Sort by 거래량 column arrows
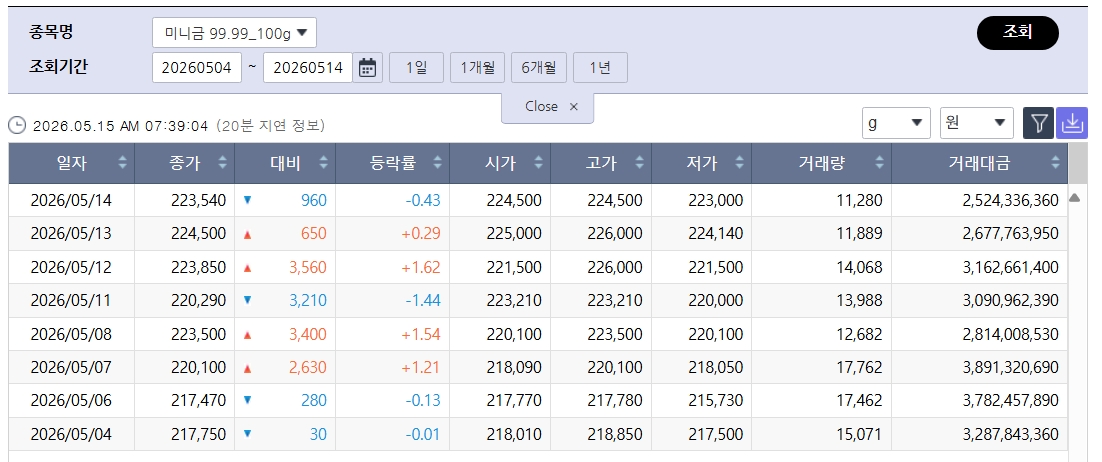This screenshot has height=462, width=1102. (x=879, y=163)
